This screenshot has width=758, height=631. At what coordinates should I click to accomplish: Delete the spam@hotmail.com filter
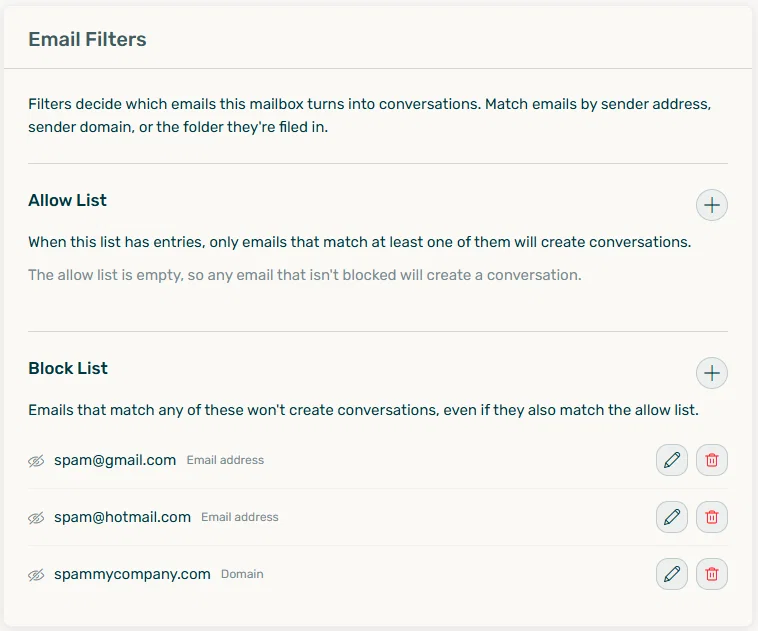pyautogui.click(x=712, y=517)
